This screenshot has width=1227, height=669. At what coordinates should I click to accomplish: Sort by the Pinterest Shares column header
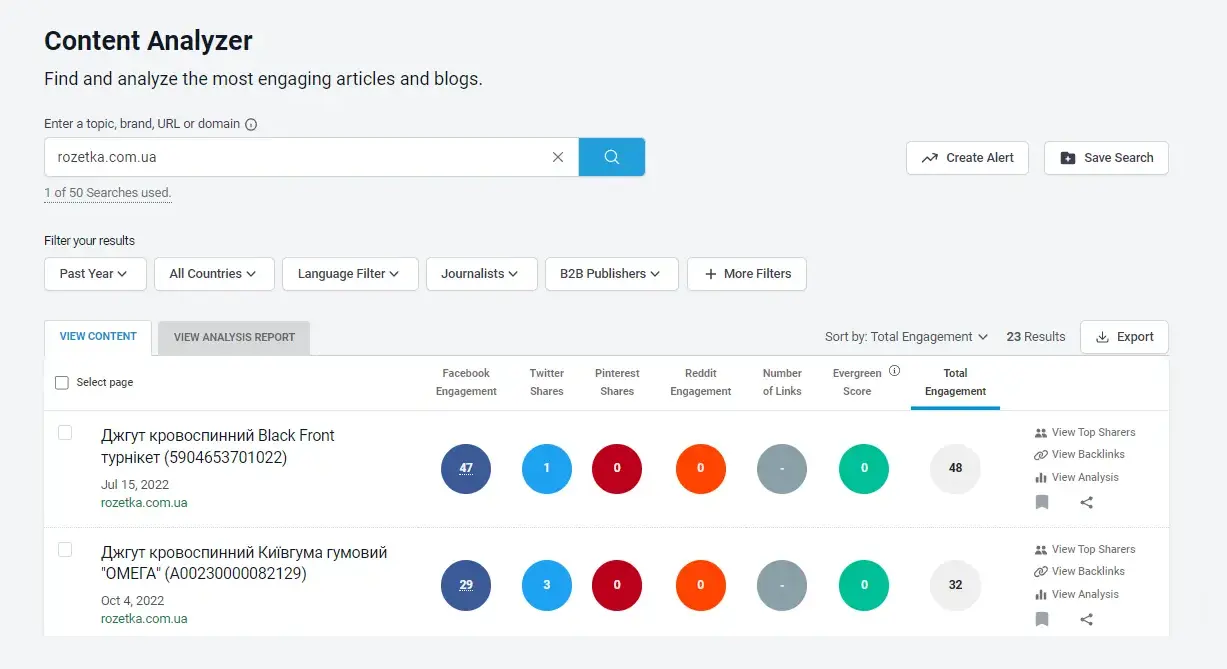(x=617, y=382)
